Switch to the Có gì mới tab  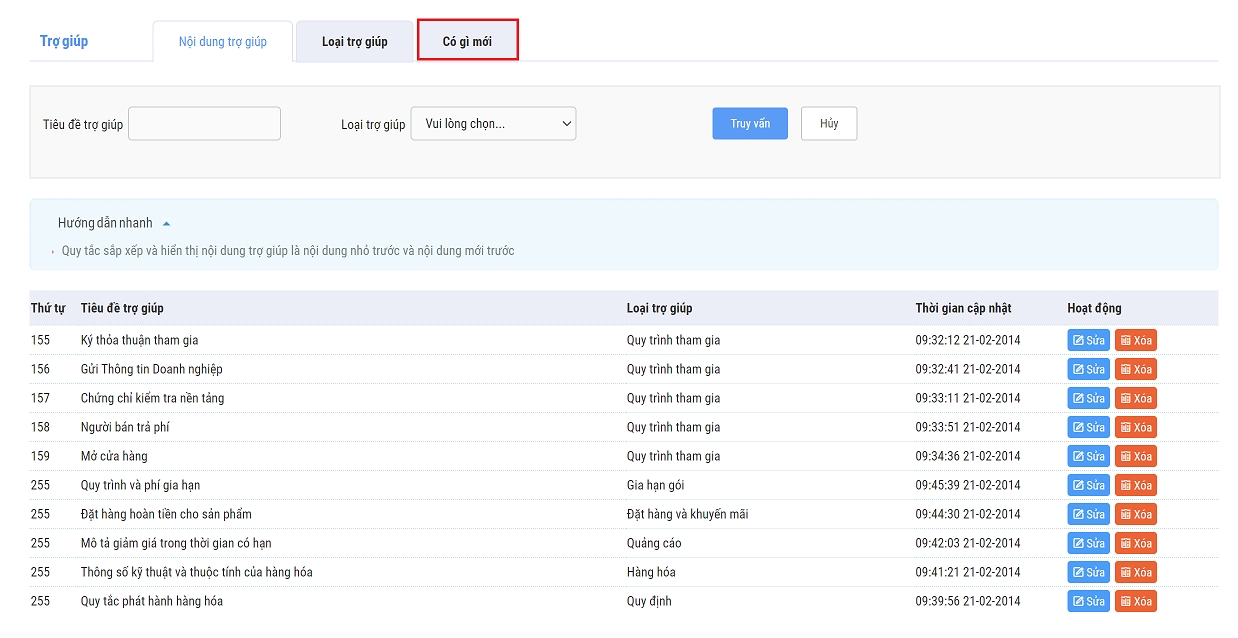[467, 42]
